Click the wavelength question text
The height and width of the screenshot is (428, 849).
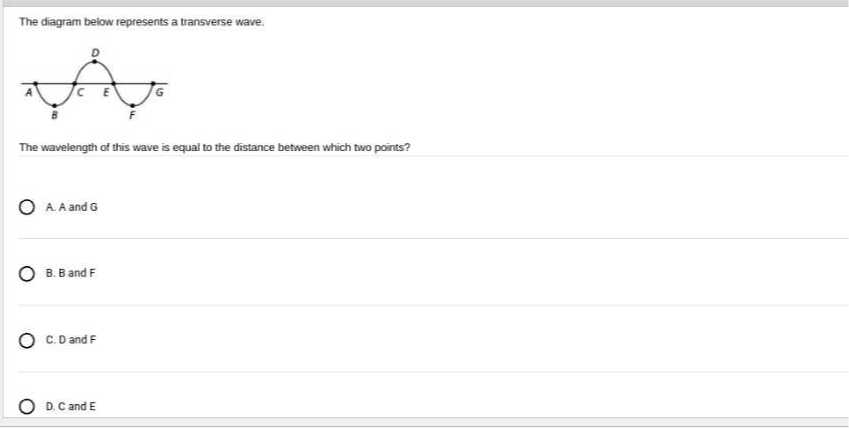(214, 147)
